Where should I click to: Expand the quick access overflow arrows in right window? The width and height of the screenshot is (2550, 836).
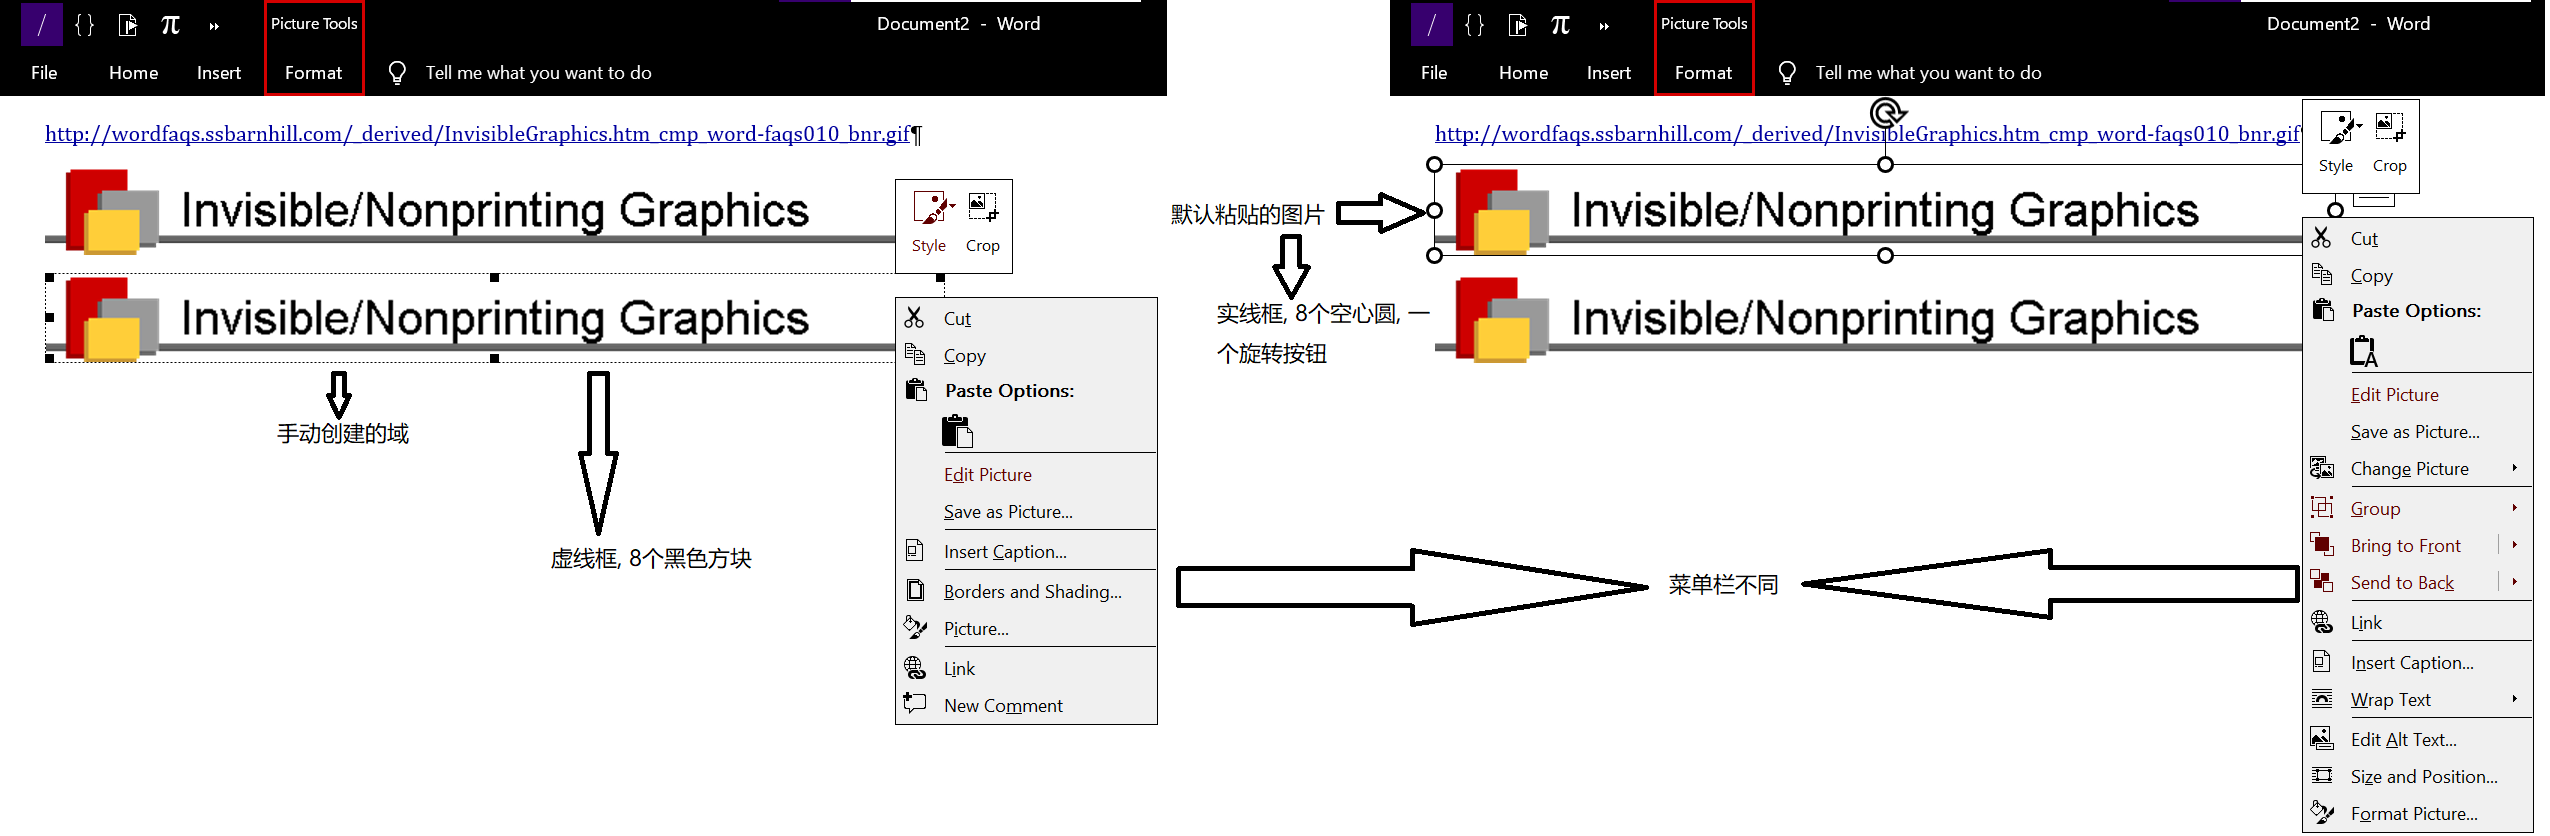pos(1604,27)
